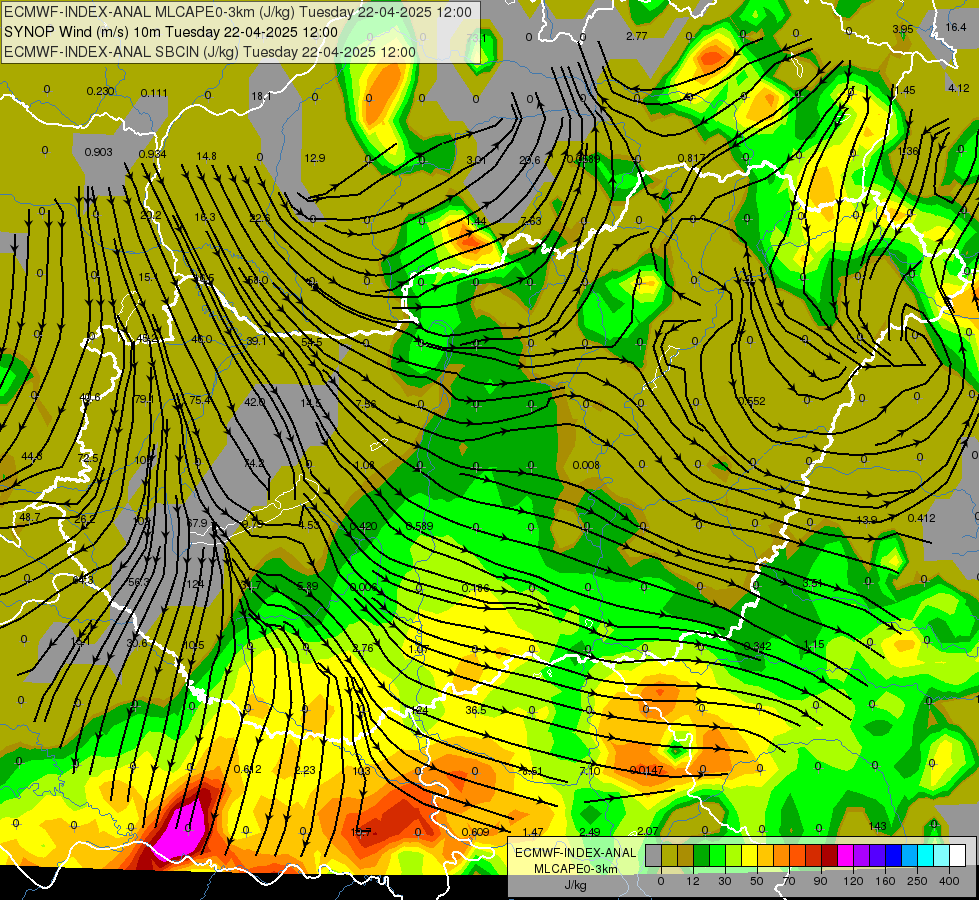Select the dark green legend swatch
Screen dimensions: 979x900
702,855
